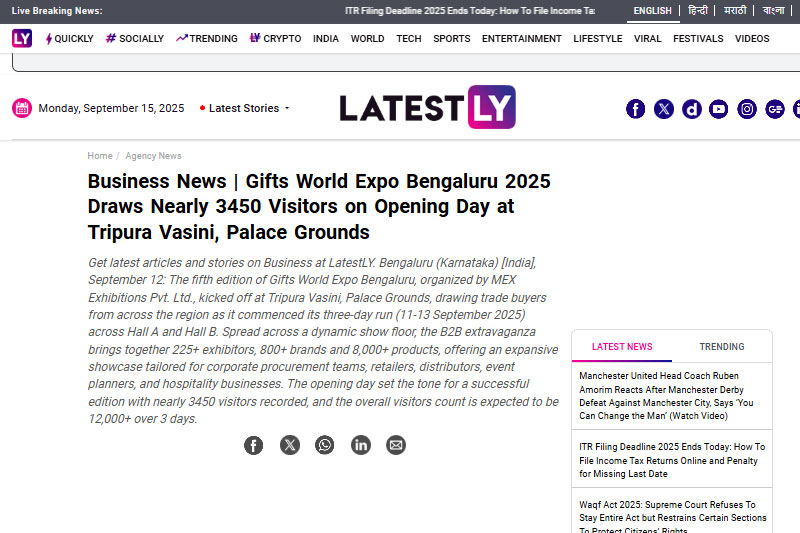Image resolution: width=800 pixels, height=533 pixels.
Task: Share article on LinkedIn
Action: [361, 445]
